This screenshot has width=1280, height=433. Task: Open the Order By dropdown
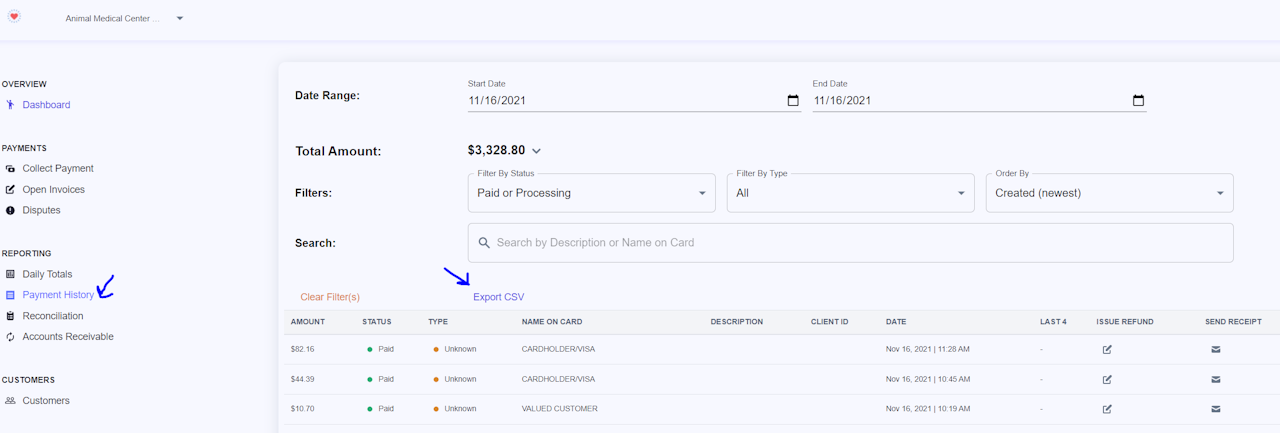(1109, 193)
